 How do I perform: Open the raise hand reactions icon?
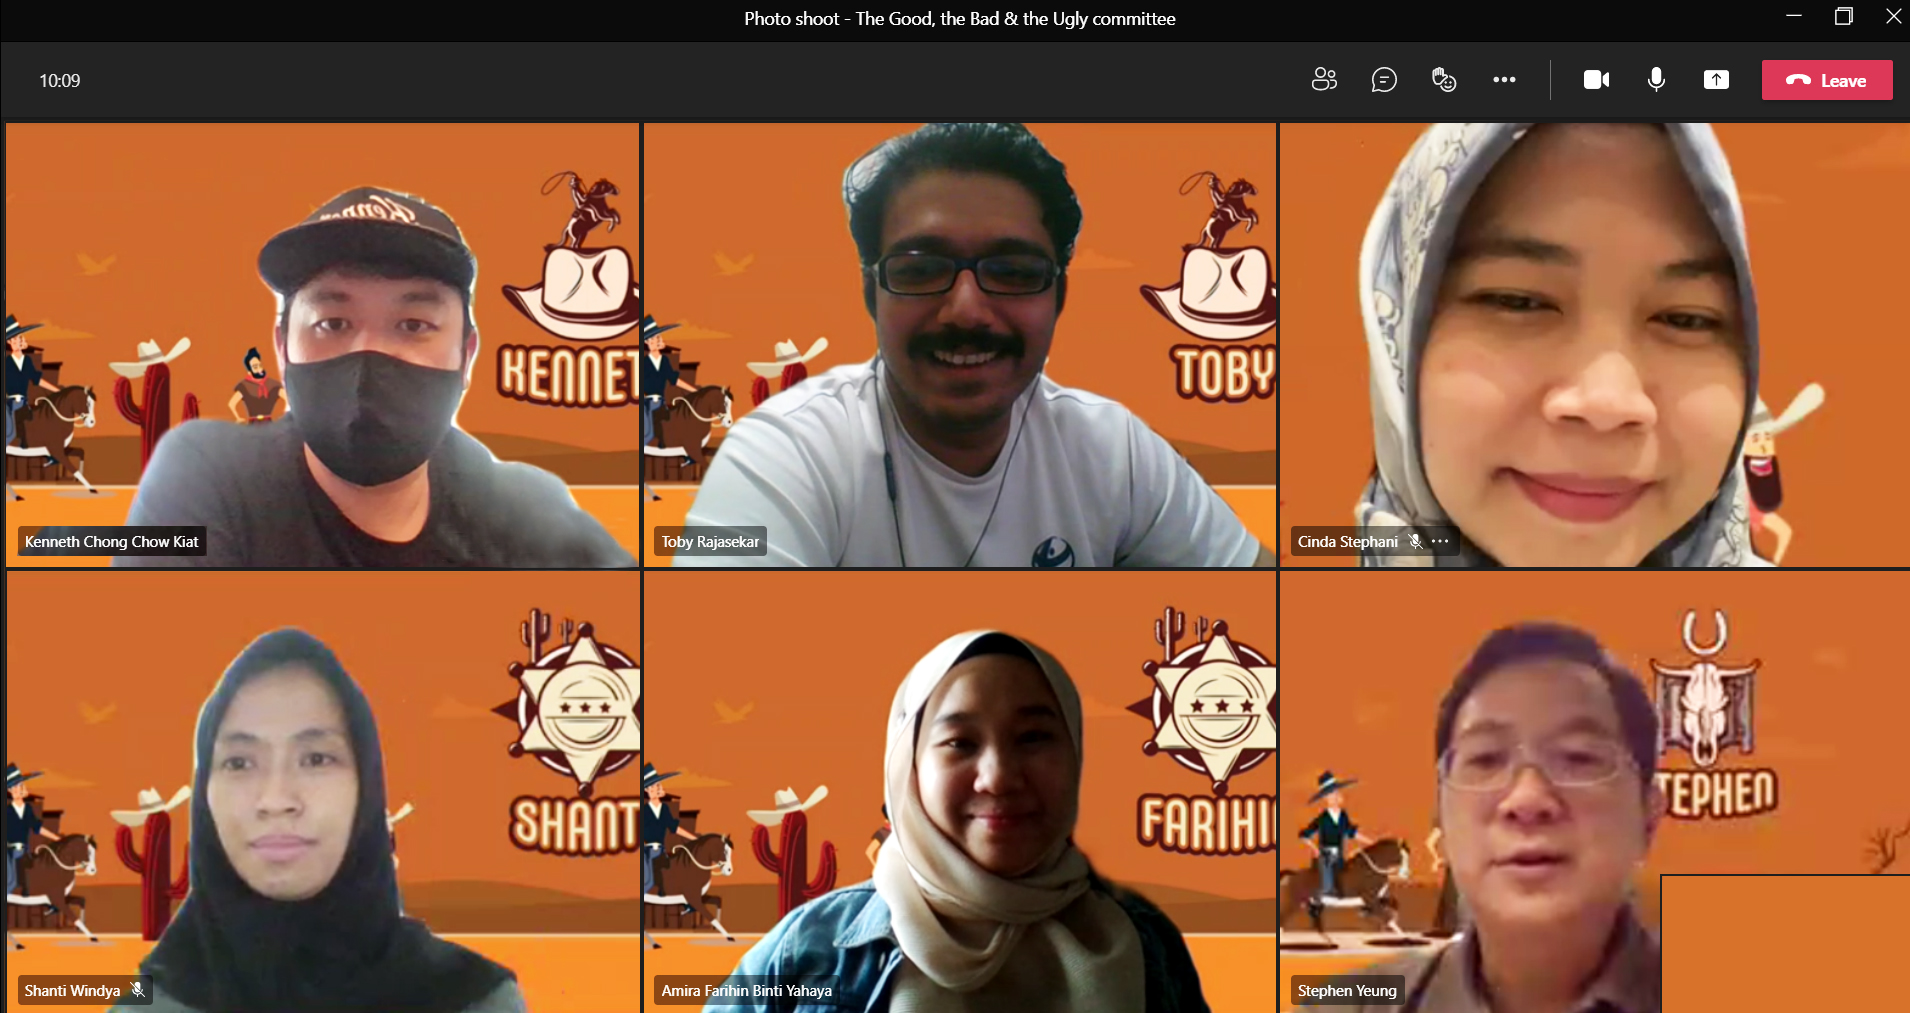point(1444,80)
